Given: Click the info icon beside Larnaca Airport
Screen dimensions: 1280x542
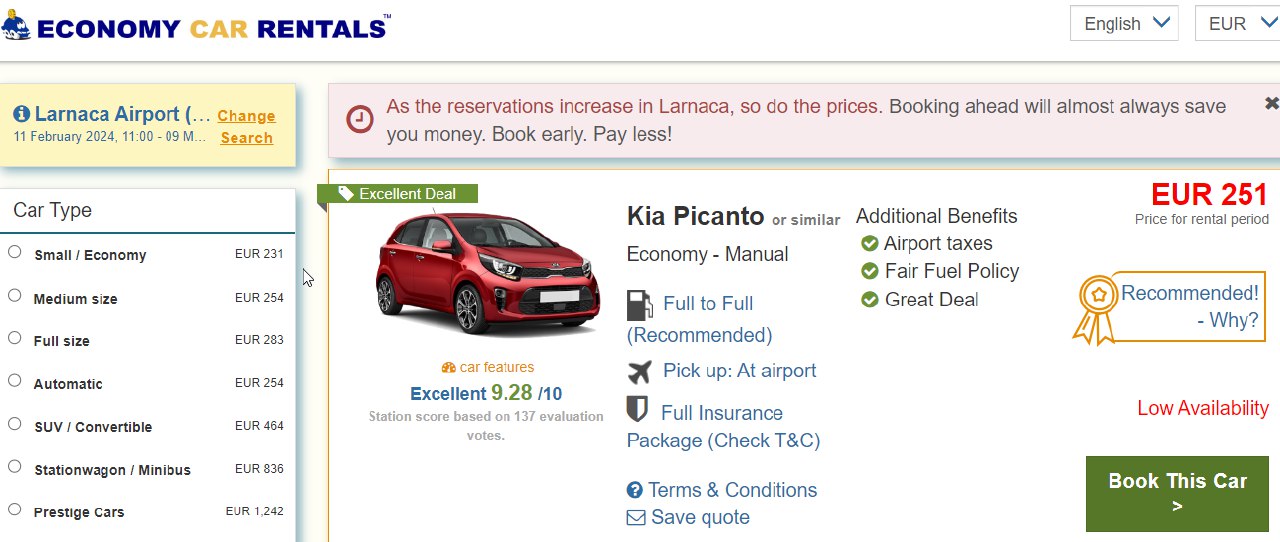Looking at the screenshot, I should [x=21, y=114].
